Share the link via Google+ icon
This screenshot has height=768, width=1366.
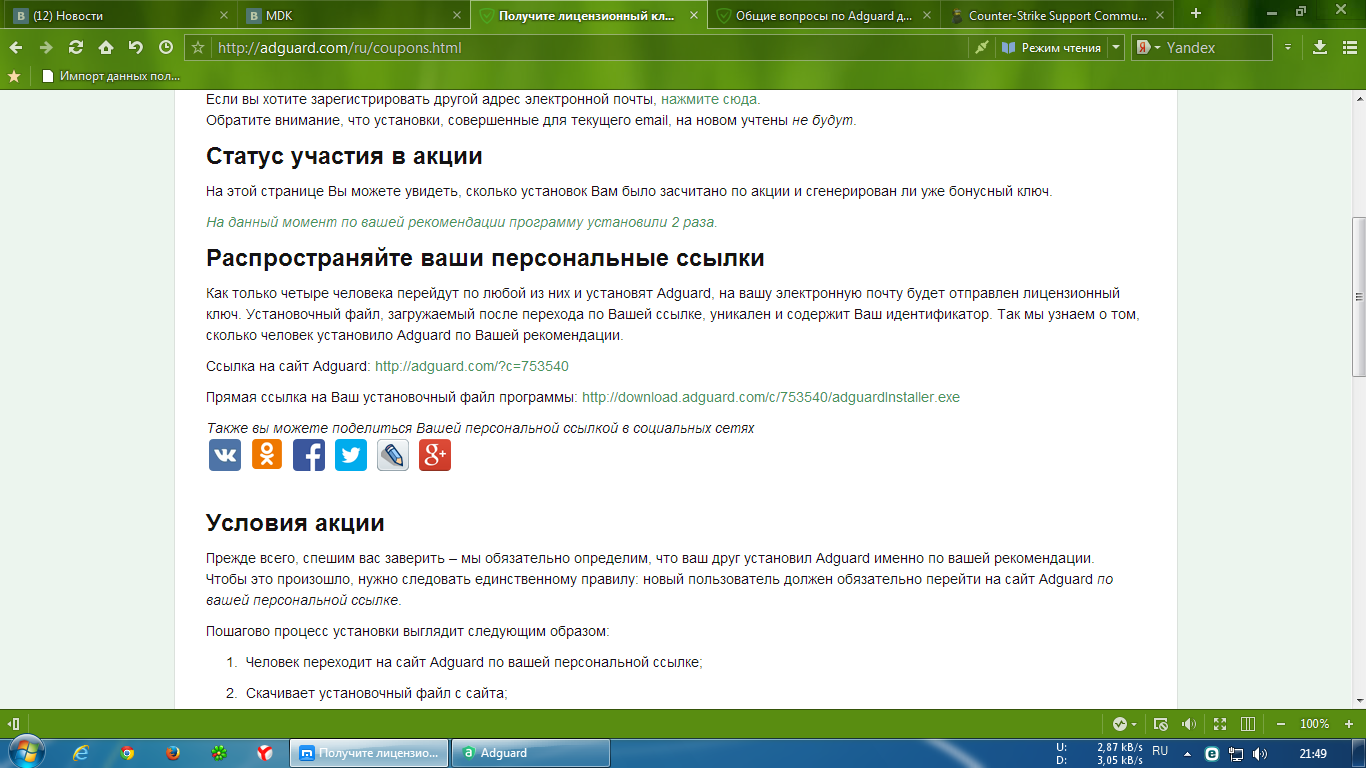[x=435, y=455]
